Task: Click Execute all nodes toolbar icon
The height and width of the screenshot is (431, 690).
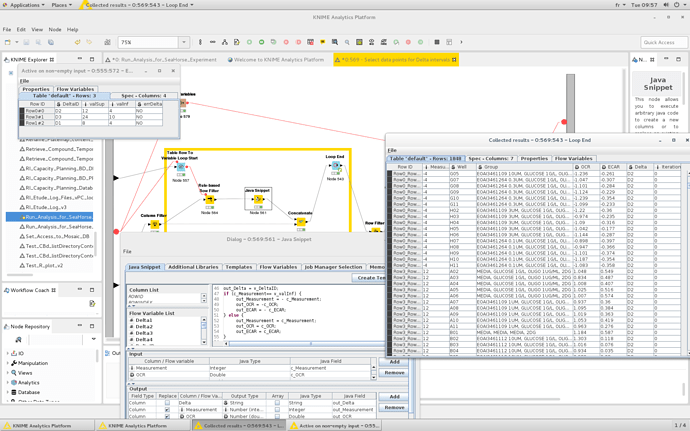Action: coord(261,42)
